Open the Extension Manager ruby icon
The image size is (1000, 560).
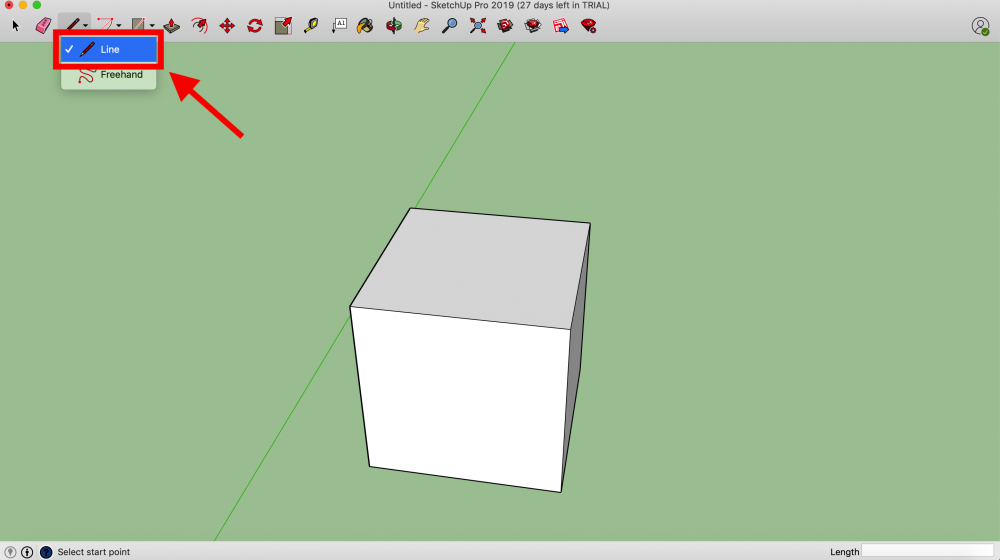[589, 26]
